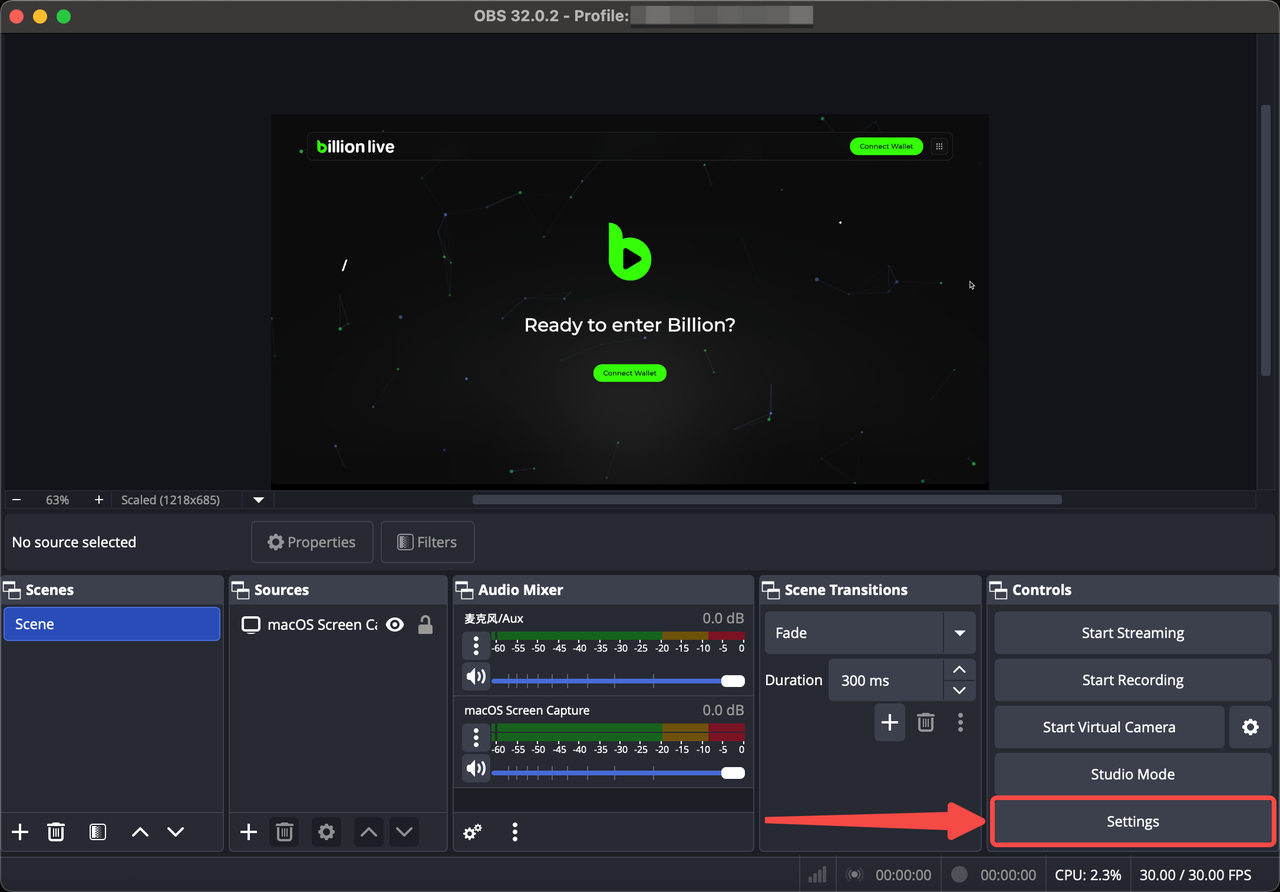
Task: Add a new scene with plus icon
Action: [x=20, y=832]
